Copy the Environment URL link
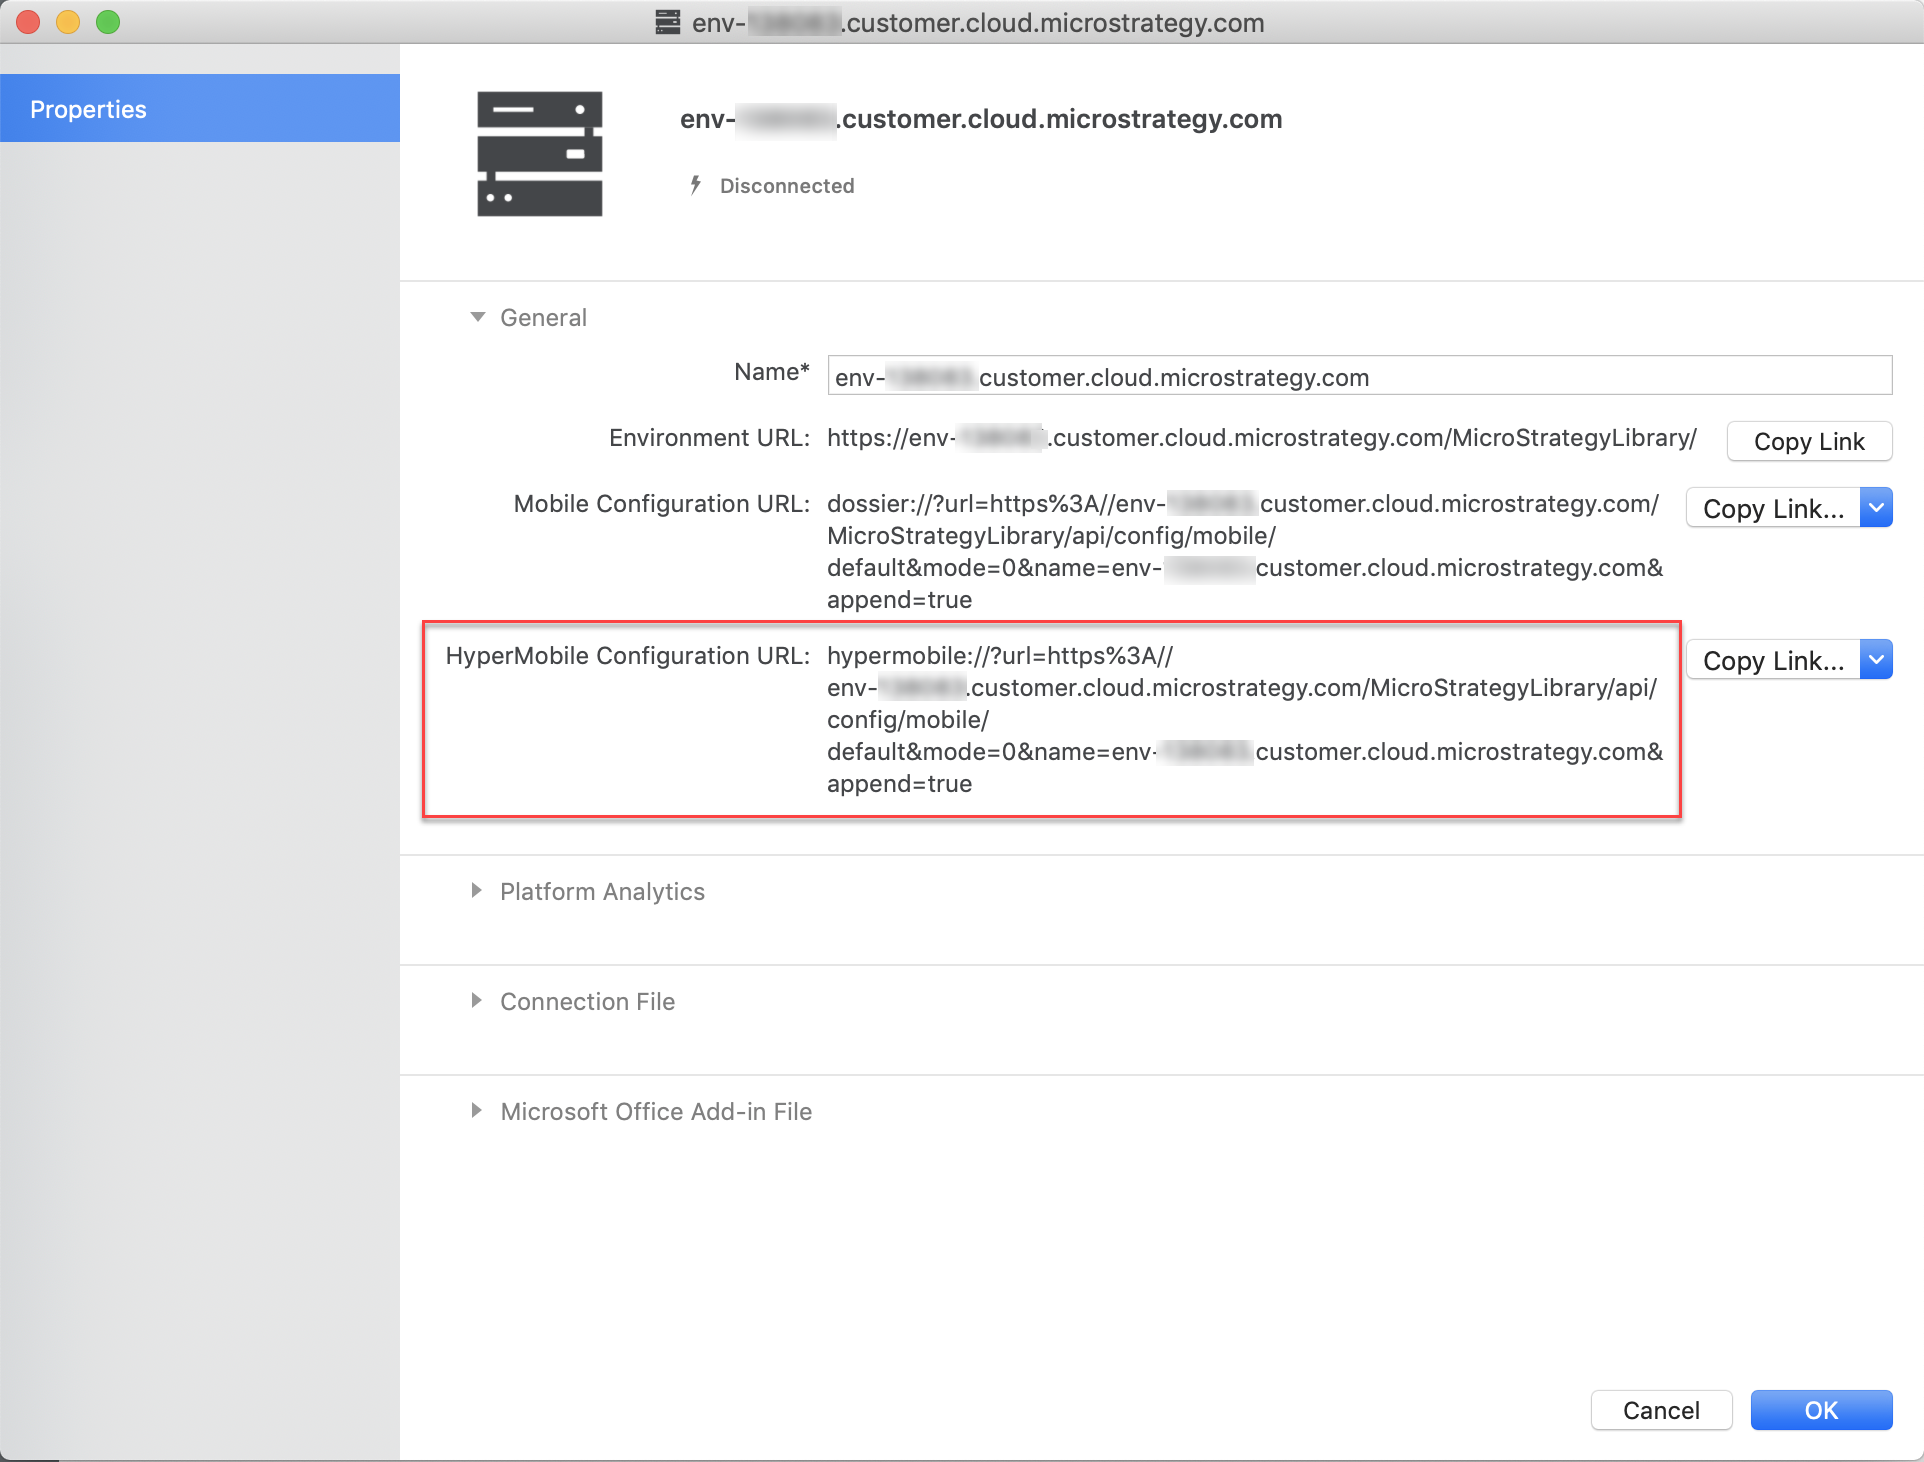 (x=1808, y=441)
